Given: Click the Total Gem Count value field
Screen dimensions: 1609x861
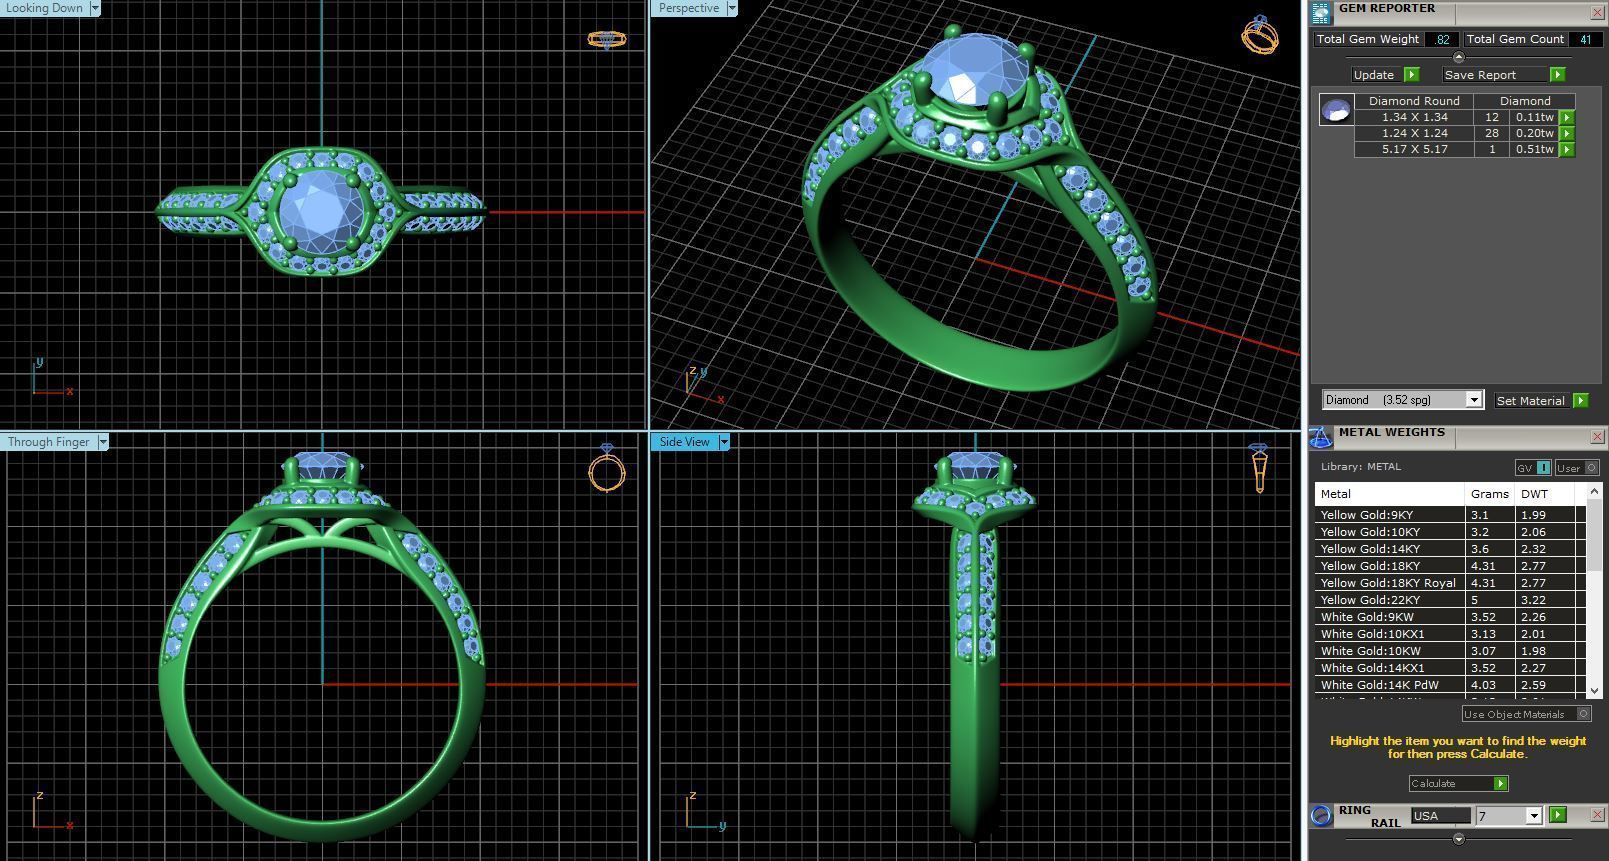Looking at the screenshot, I should pyautogui.click(x=1585, y=39).
